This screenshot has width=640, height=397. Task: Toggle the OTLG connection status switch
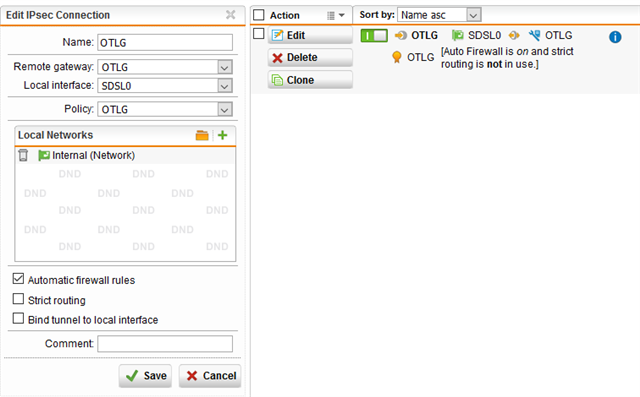point(374,35)
